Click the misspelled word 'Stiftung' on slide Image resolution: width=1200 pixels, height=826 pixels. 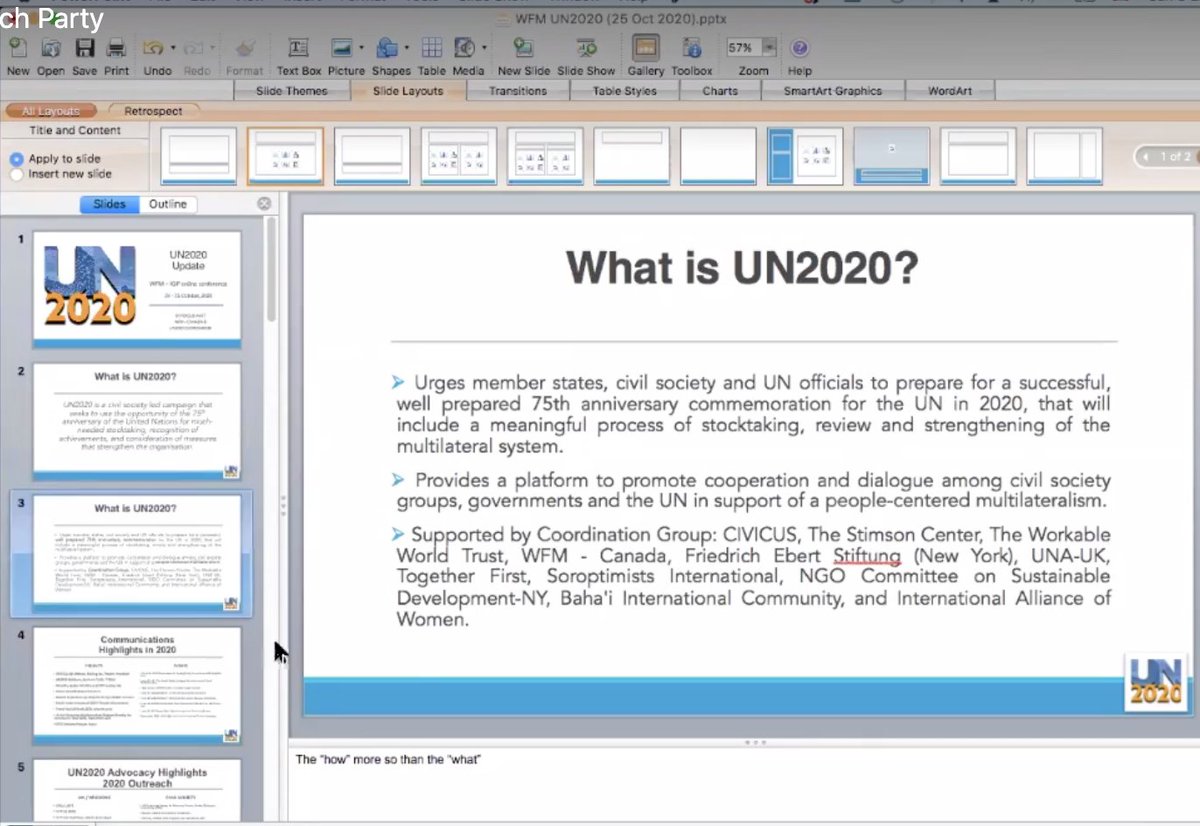(x=867, y=555)
